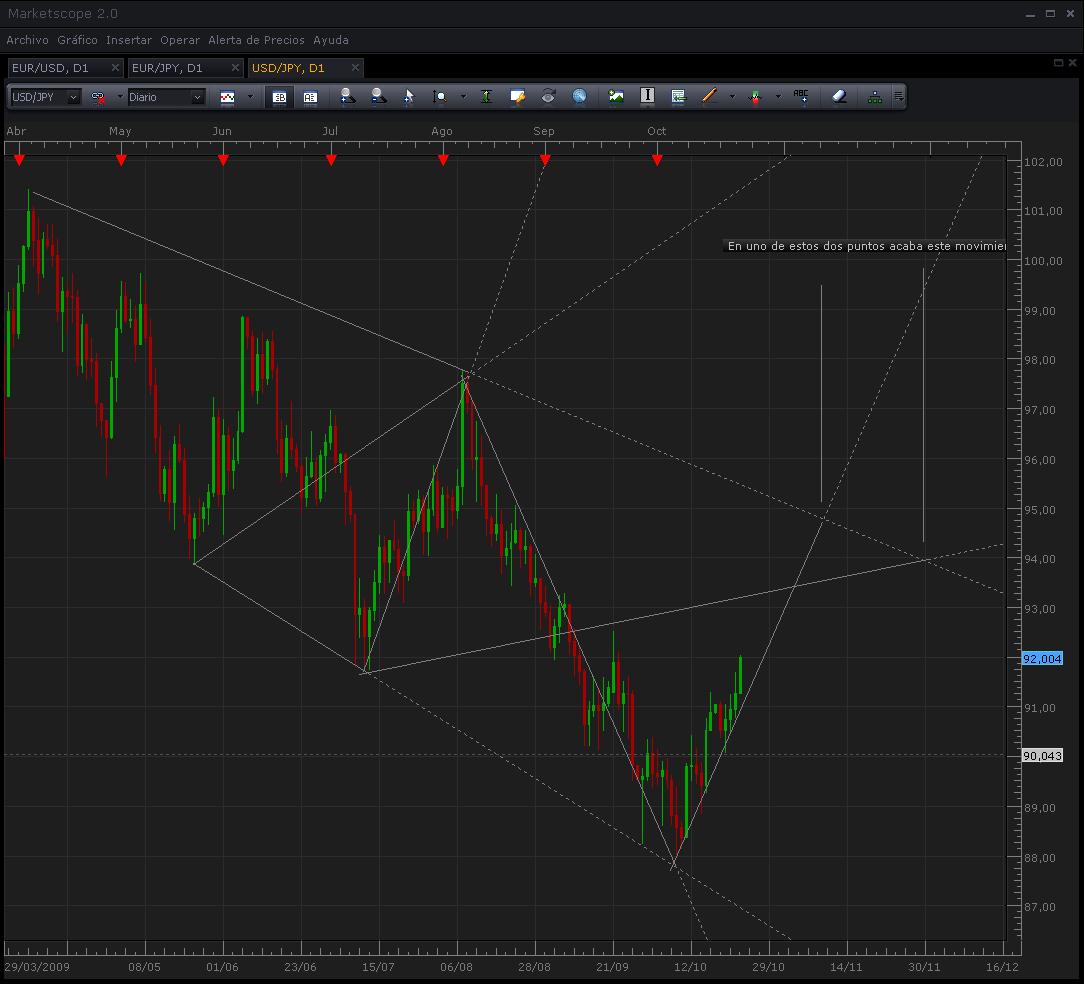The height and width of the screenshot is (987, 1085).
Task: Click the red marker under Oct
Action: point(657,161)
